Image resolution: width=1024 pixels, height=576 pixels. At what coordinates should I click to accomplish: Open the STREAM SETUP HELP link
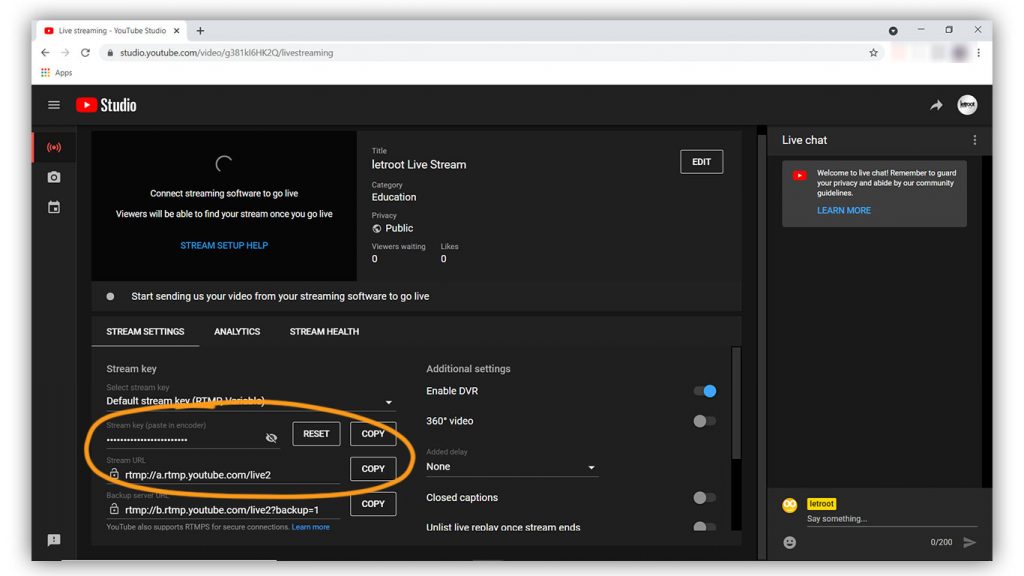pos(224,246)
